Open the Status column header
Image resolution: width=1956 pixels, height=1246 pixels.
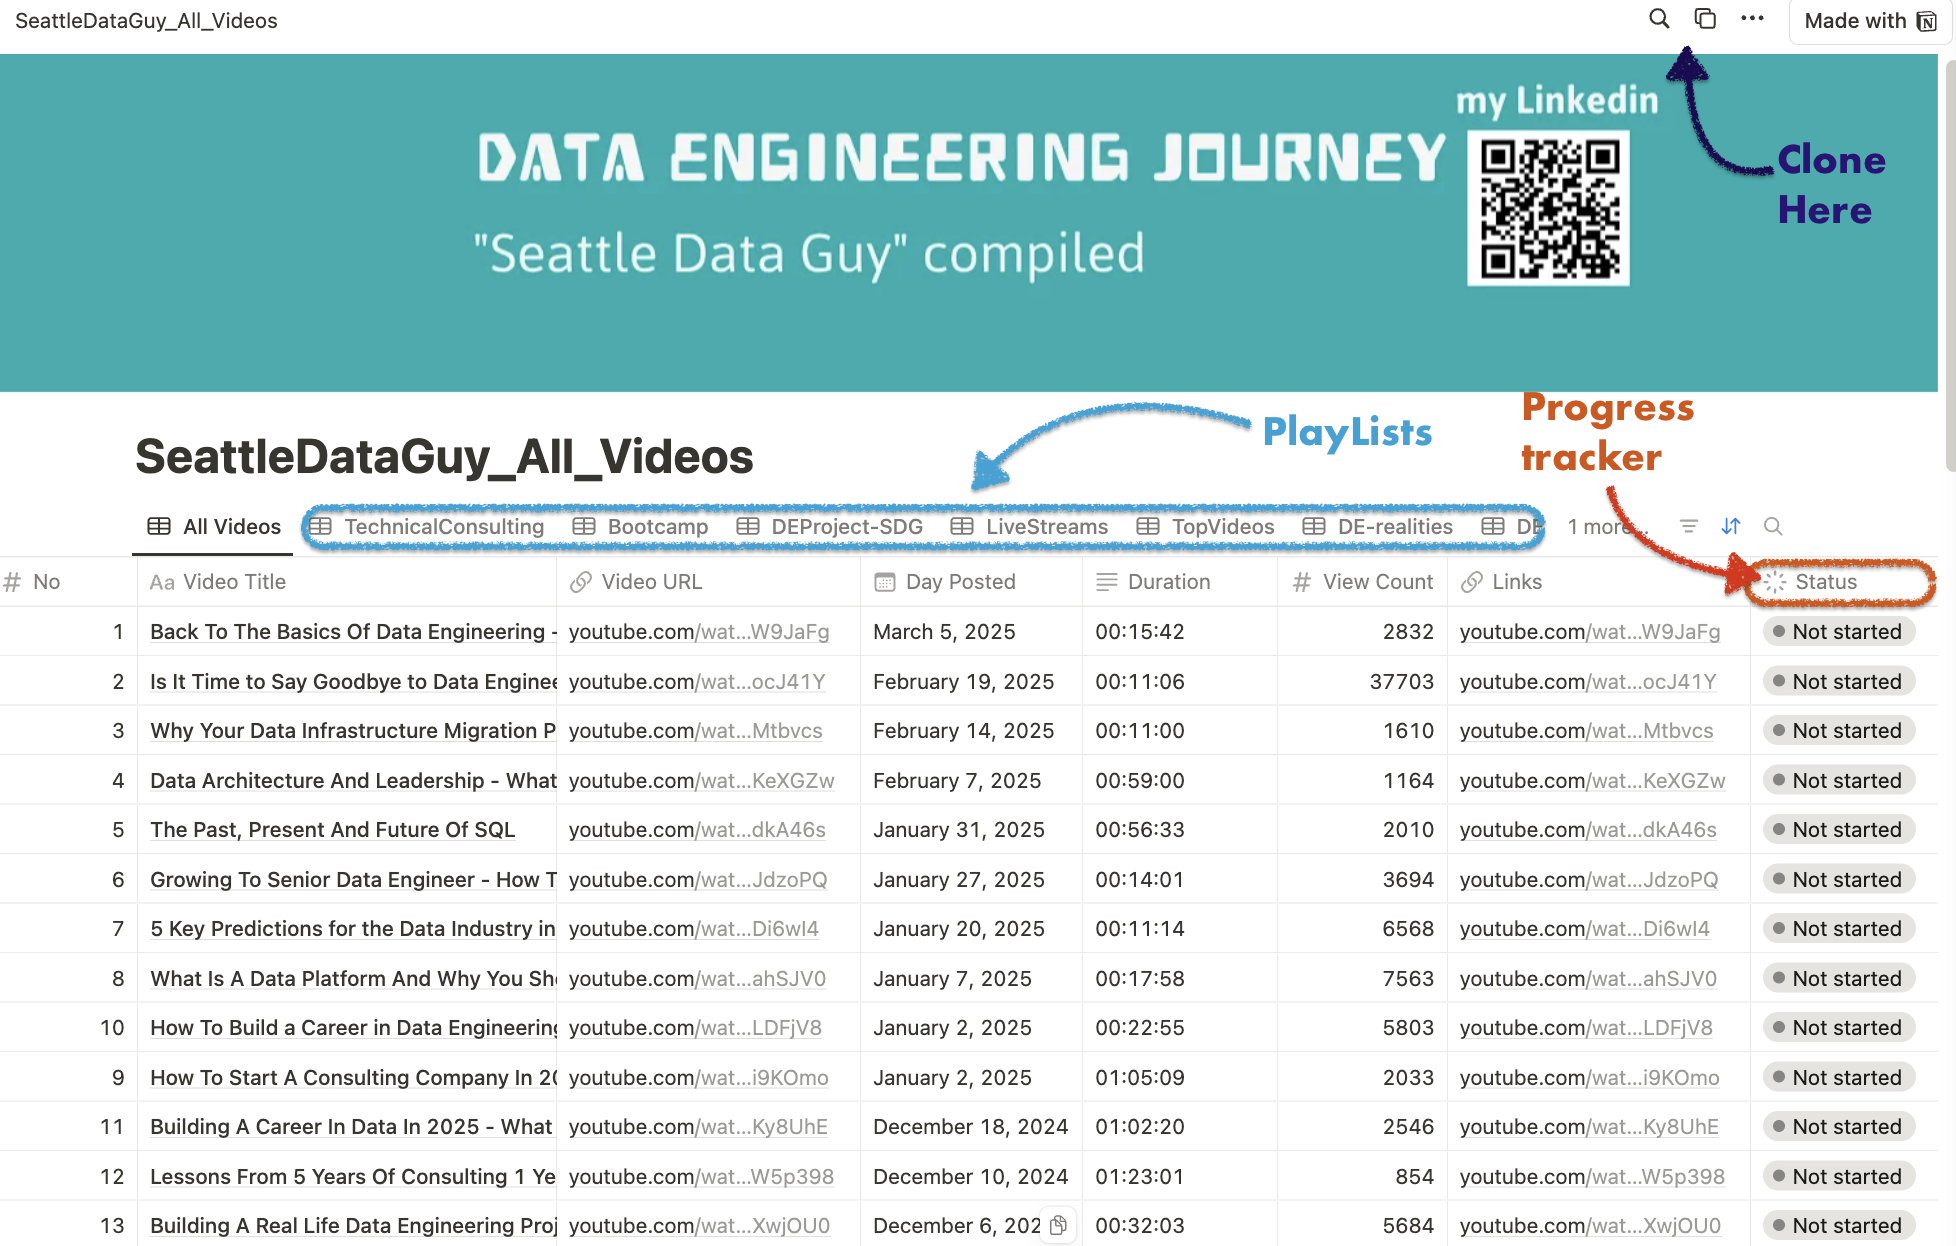[x=1842, y=582]
